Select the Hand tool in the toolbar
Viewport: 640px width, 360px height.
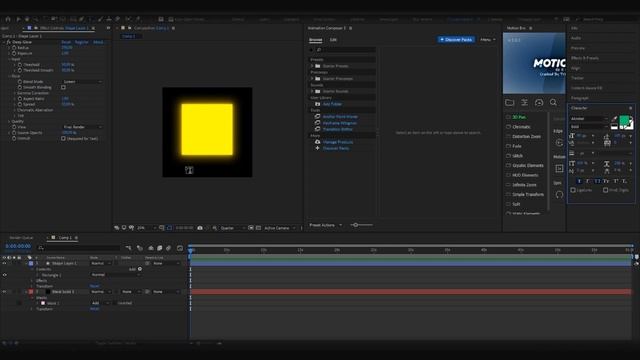coord(27,19)
